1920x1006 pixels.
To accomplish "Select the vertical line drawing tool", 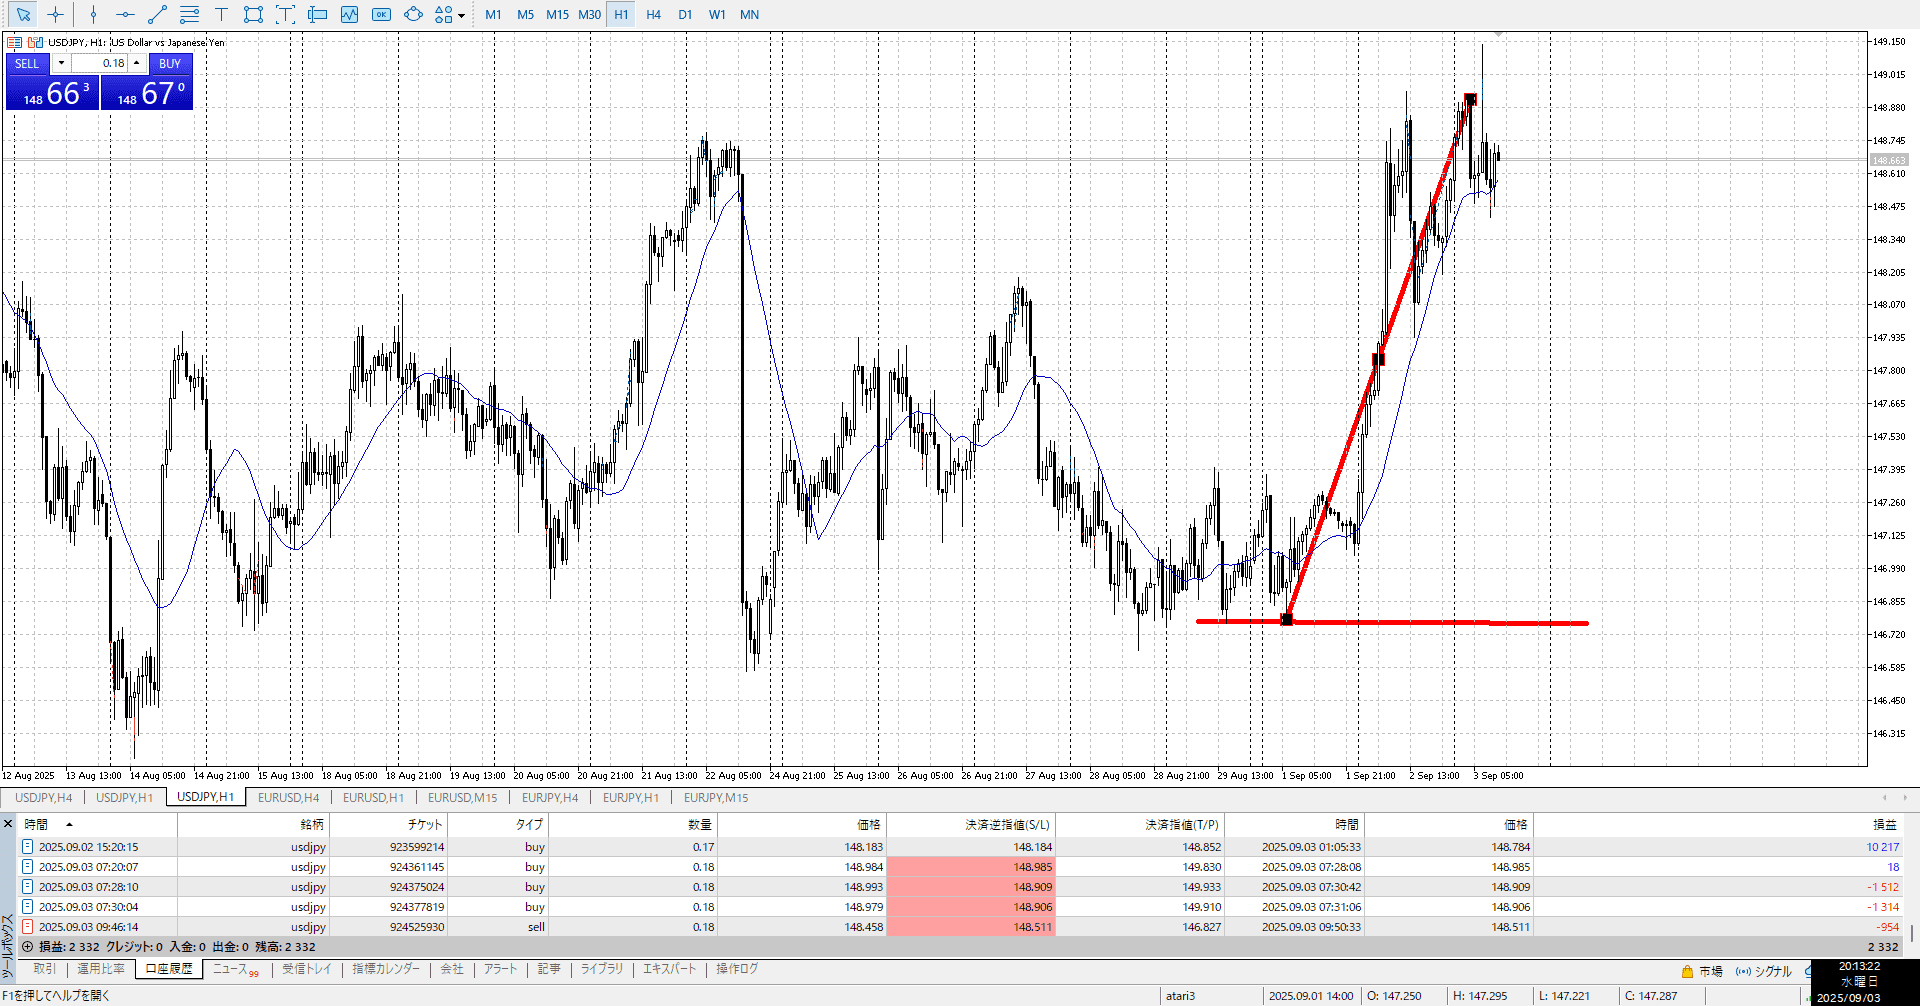I will [x=93, y=14].
